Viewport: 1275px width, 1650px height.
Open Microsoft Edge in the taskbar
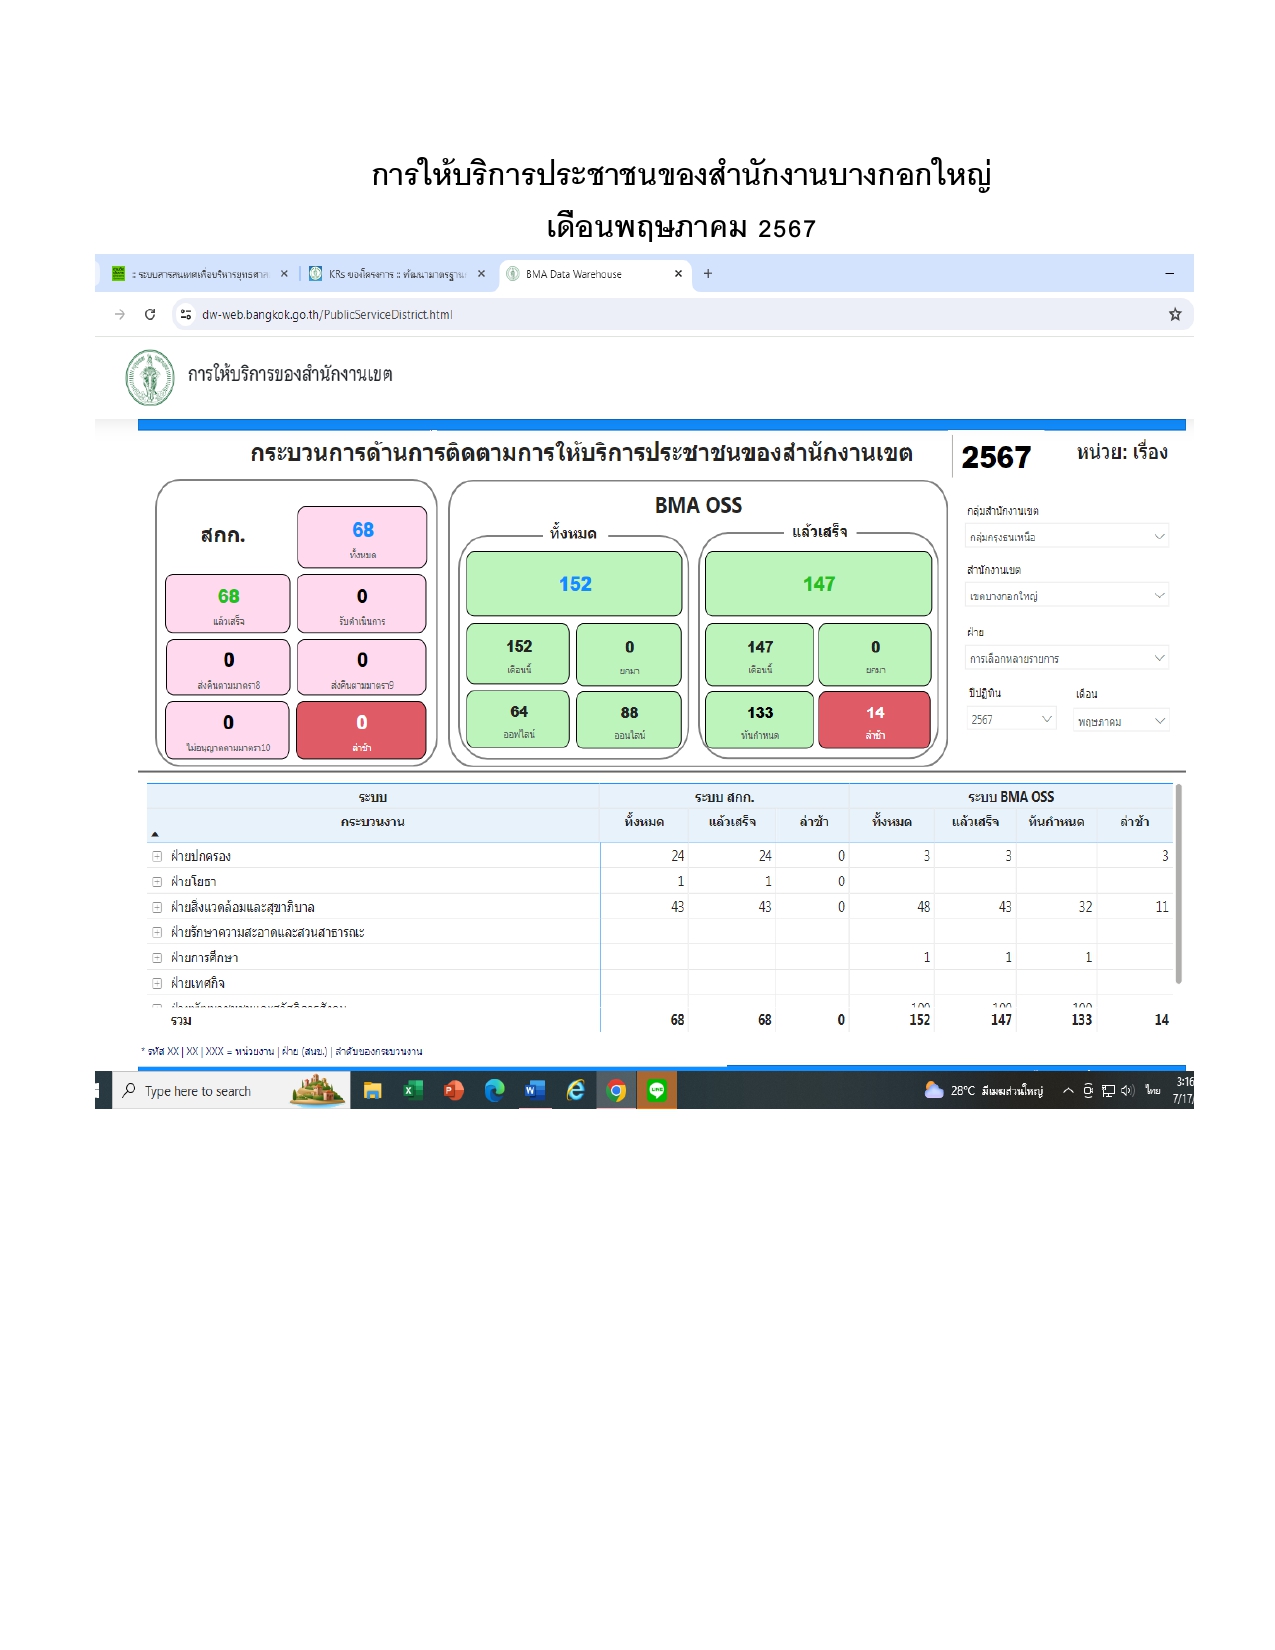click(494, 1090)
